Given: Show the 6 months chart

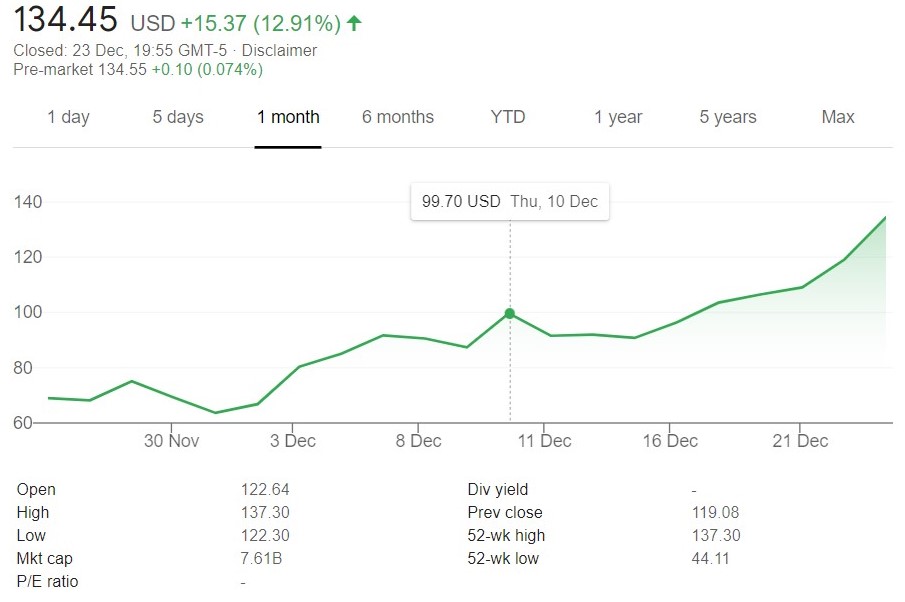Looking at the screenshot, I should click(x=398, y=117).
